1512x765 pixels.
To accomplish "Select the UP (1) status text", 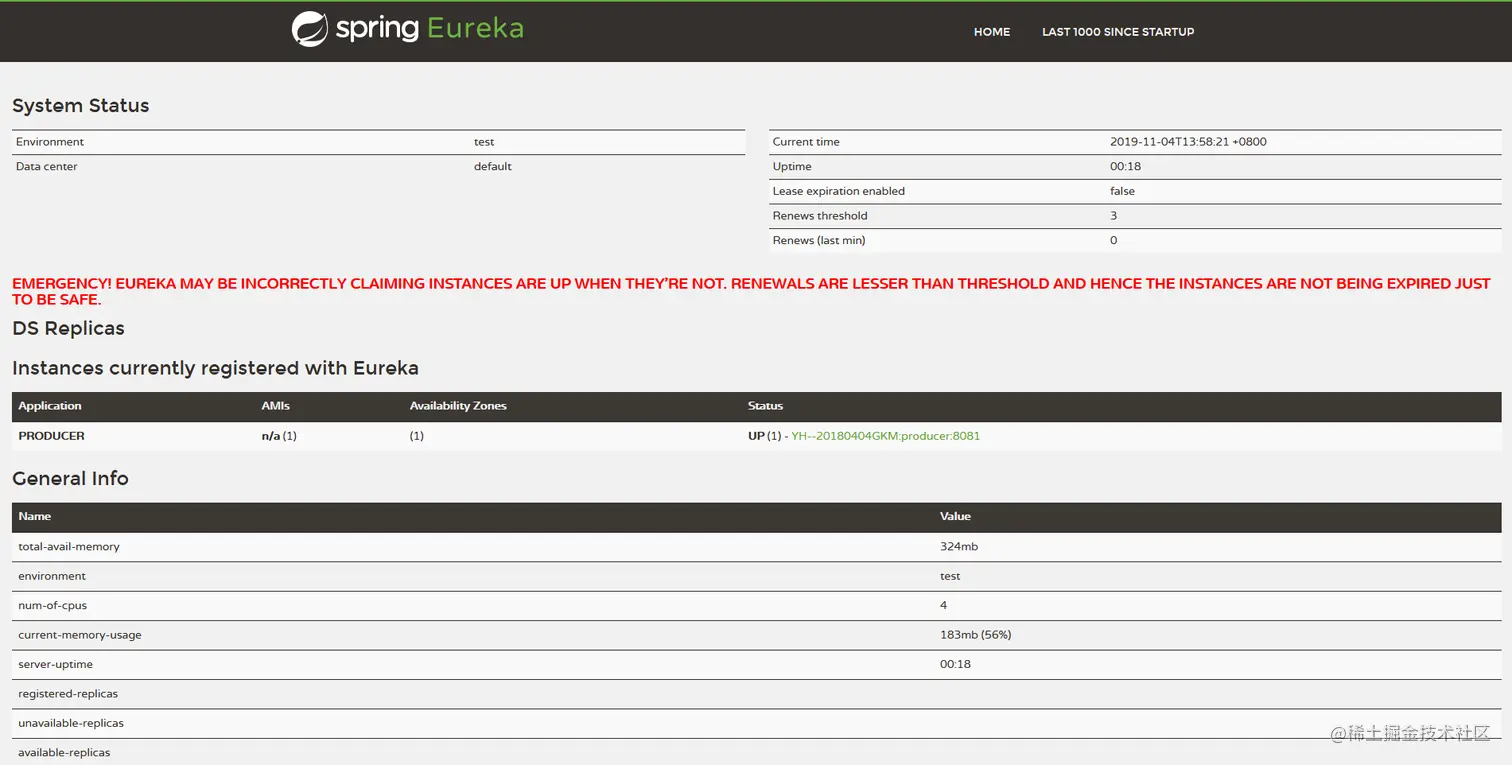I will [765, 436].
